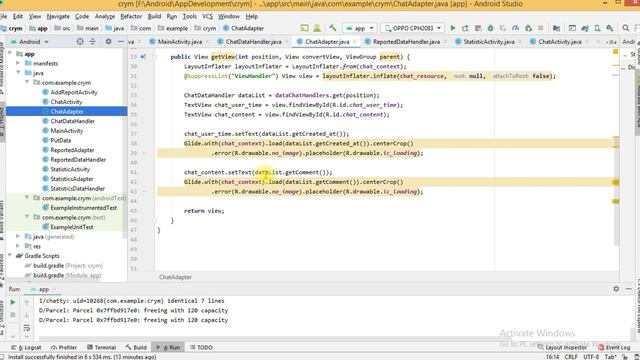The image size is (640, 360).
Task: Select build.gradle (Project: crym) file
Action: (x=64, y=265)
